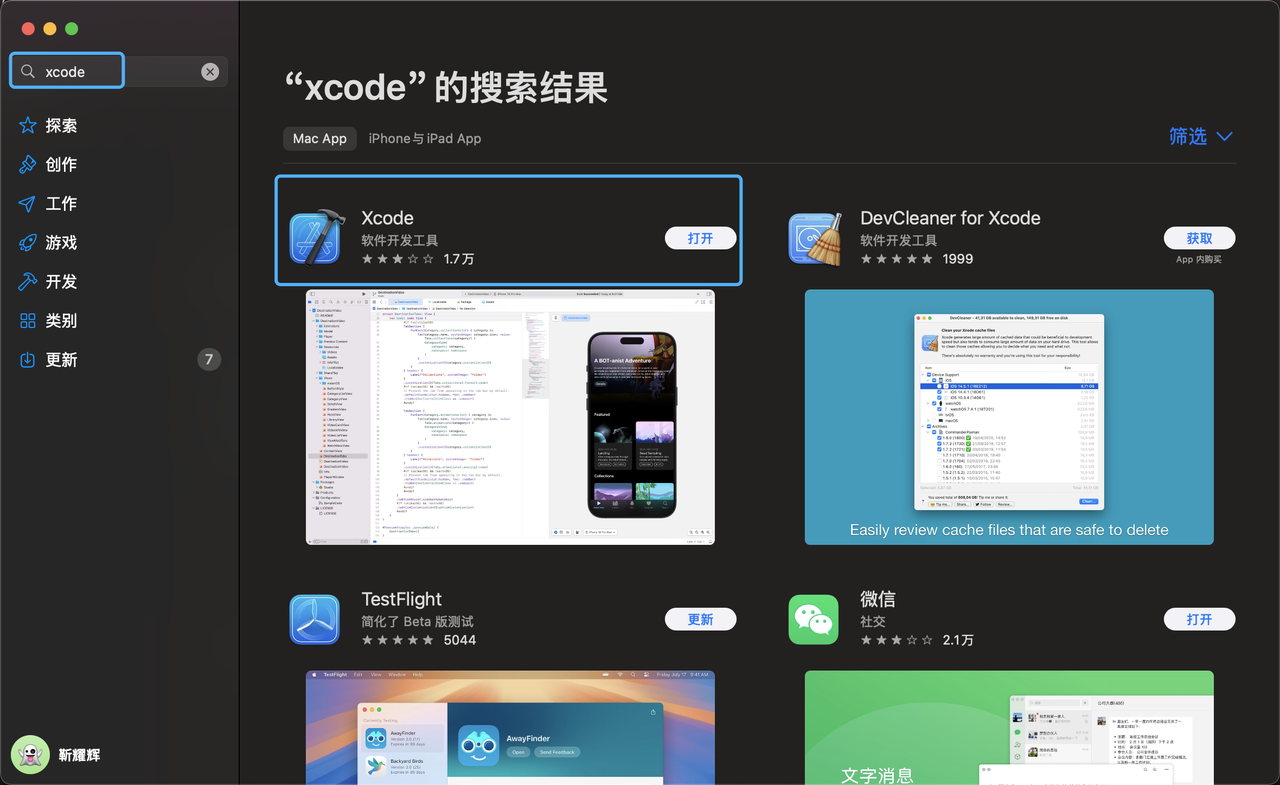Clear the search field with the X button

coord(210,71)
